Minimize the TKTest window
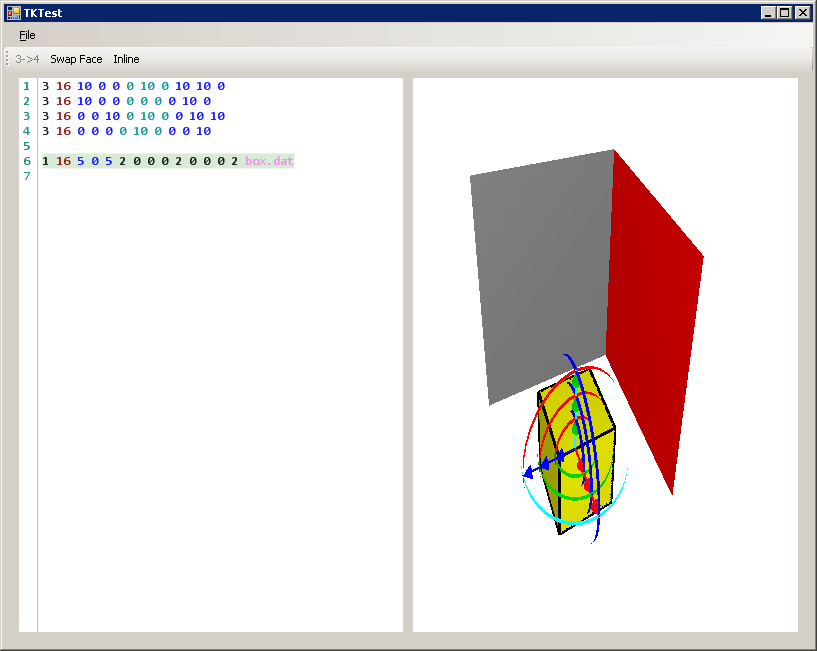The image size is (817, 651). tap(768, 13)
